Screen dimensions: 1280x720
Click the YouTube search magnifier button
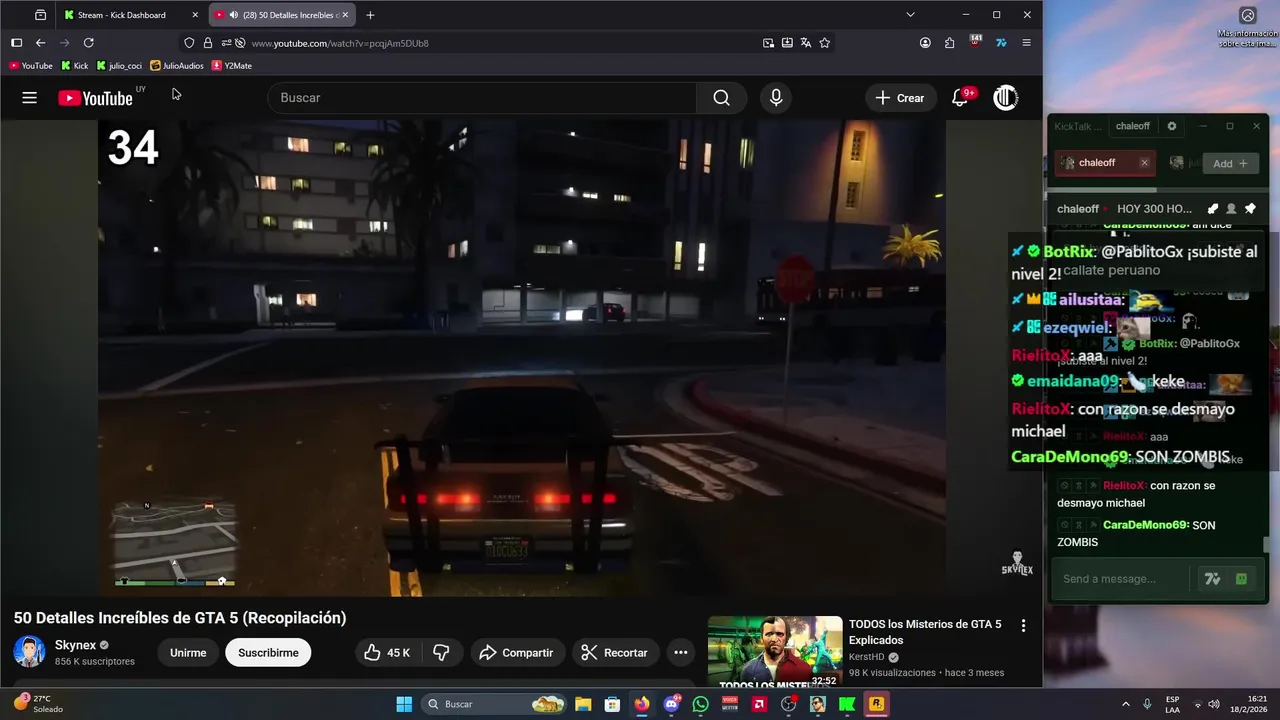coord(721,98)
